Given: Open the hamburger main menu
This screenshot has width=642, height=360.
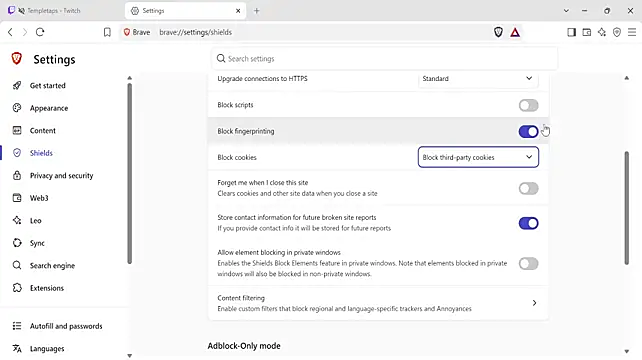Looking at the screenshot, I should point(632,32).
